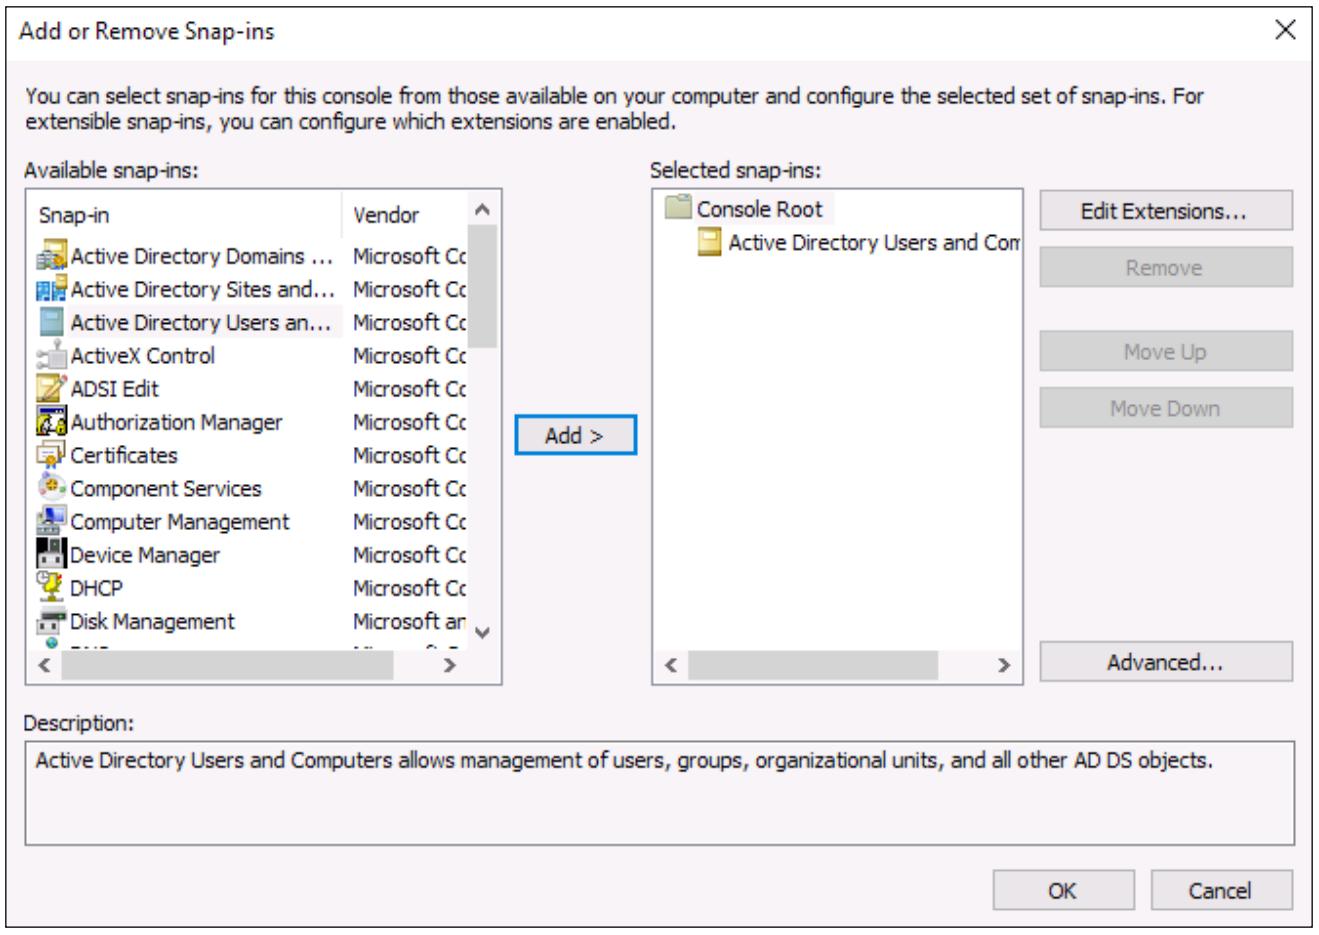The width and height of the screenshot is (1319, 935).
Task: Select ADSI Edit snap-in name
Action: (x=114, y=389)
